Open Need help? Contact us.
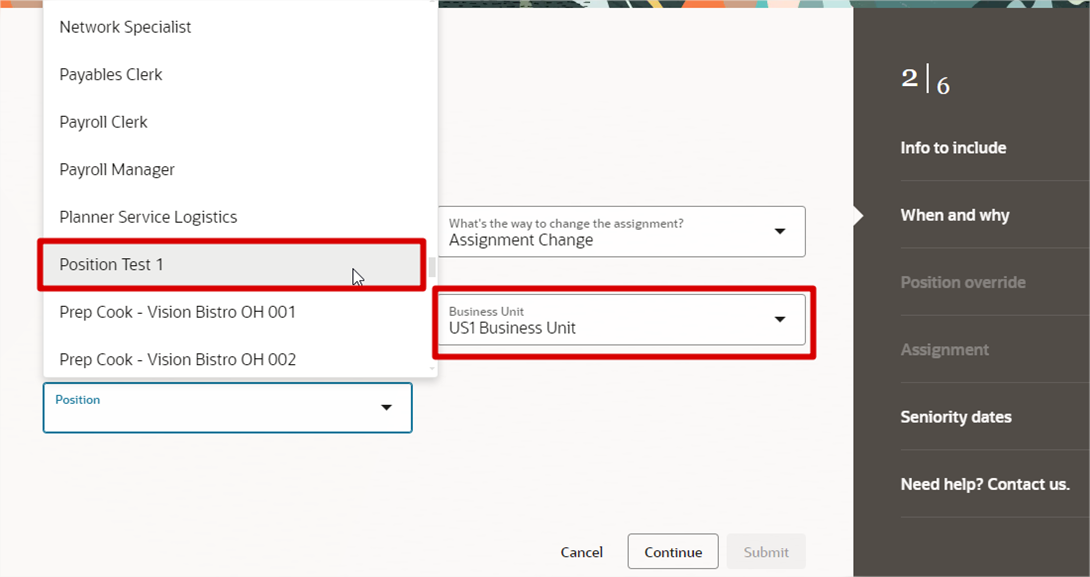1090x577 pixels. 985,485
